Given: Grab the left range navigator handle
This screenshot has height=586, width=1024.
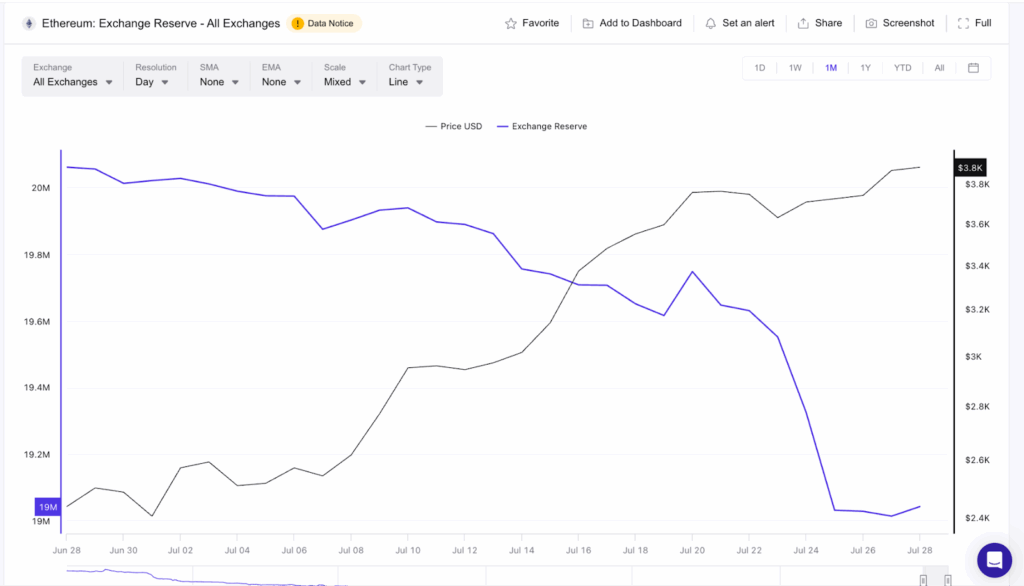Looking at the screenshot, I should (x=923, y=580).
